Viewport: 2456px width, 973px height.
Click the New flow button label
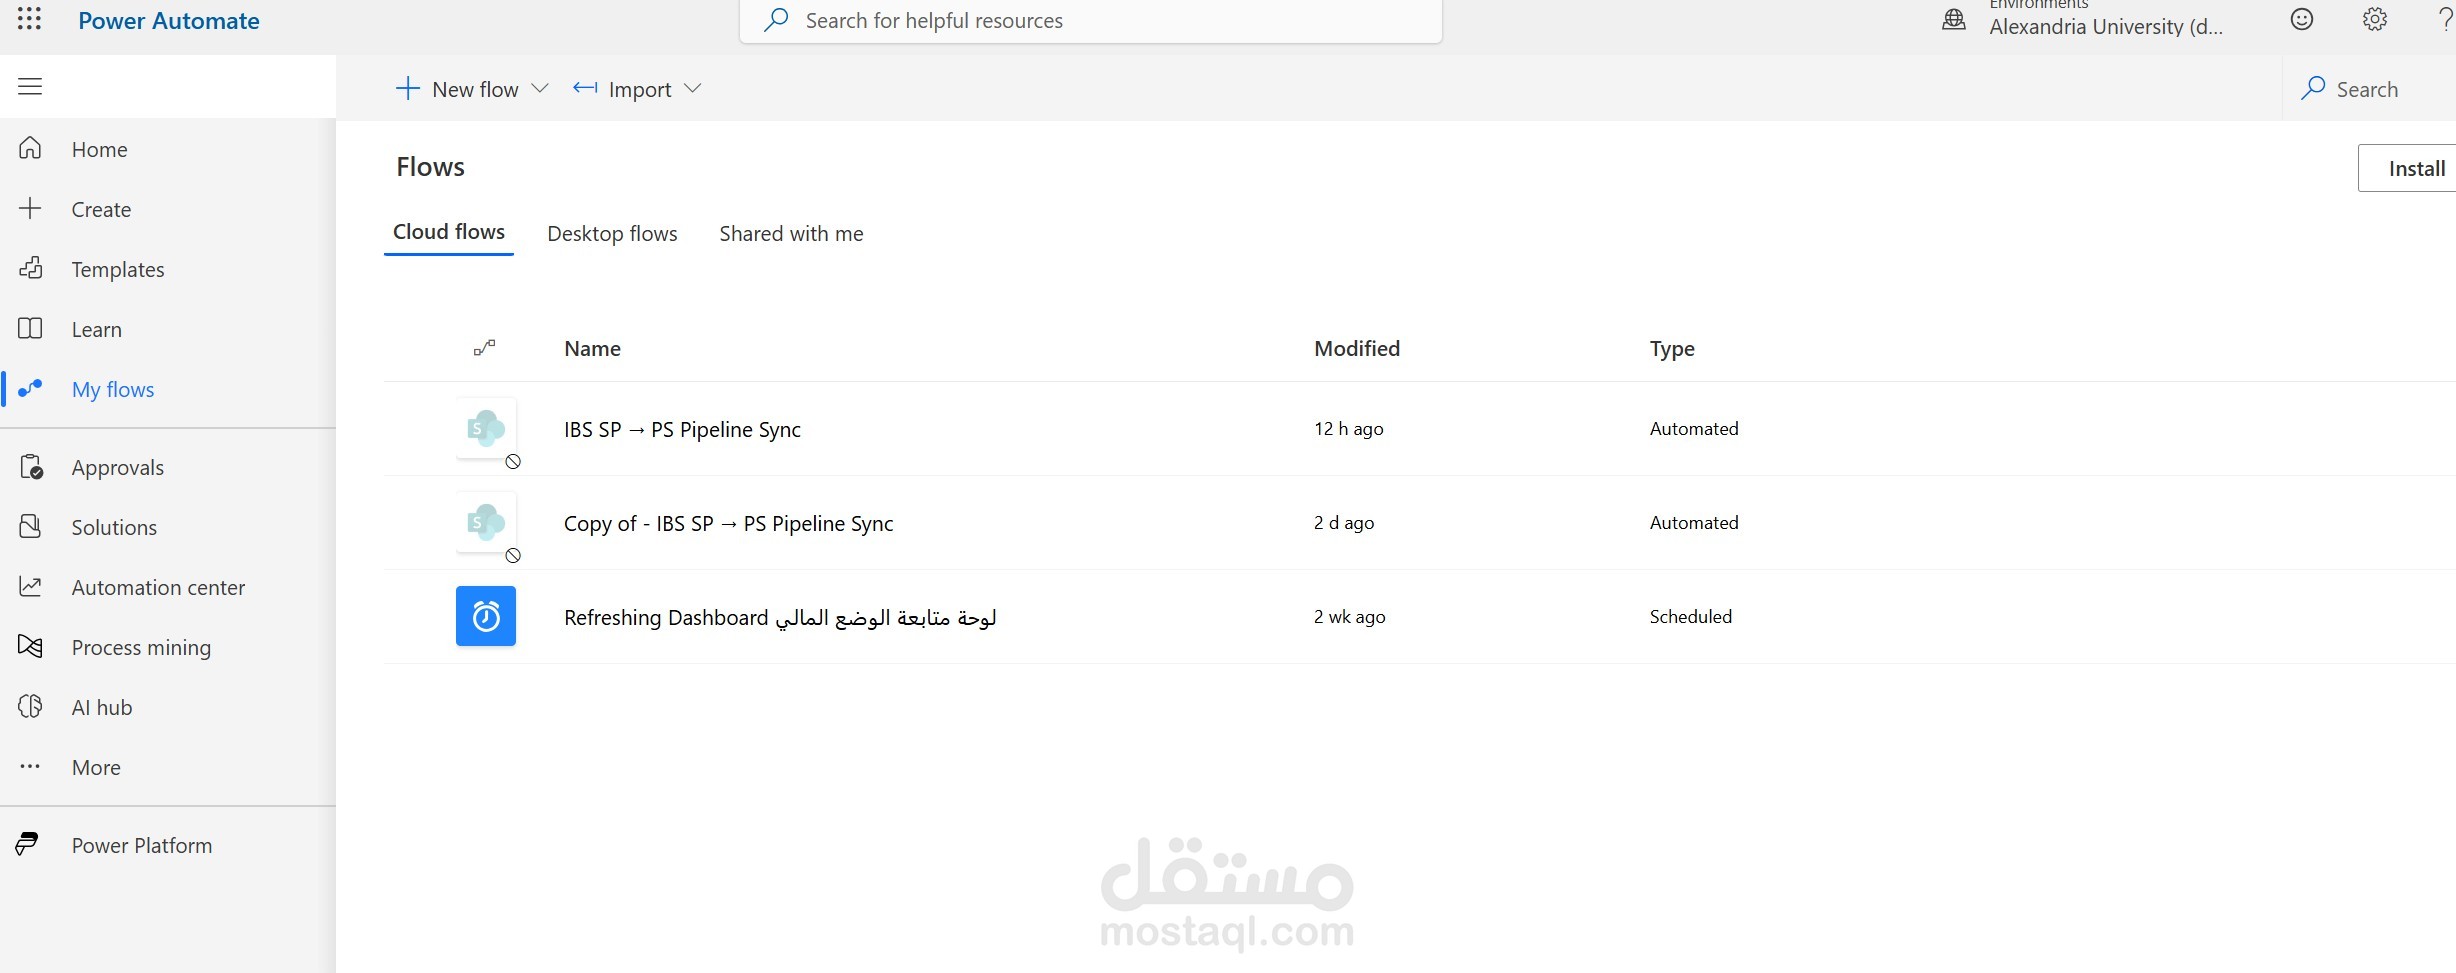click(x=475, y=90)
